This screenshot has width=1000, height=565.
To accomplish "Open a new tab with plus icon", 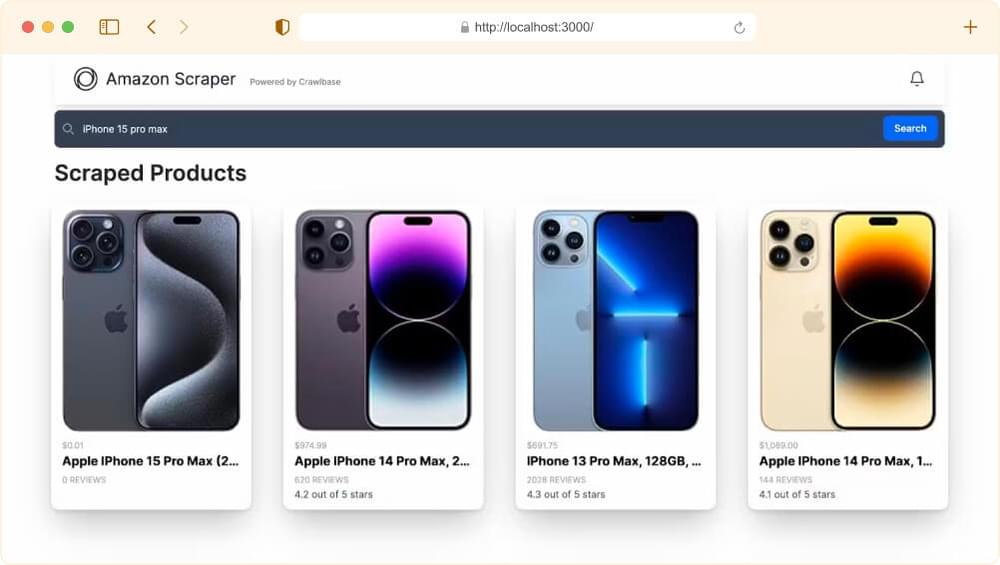I will 970,27.
